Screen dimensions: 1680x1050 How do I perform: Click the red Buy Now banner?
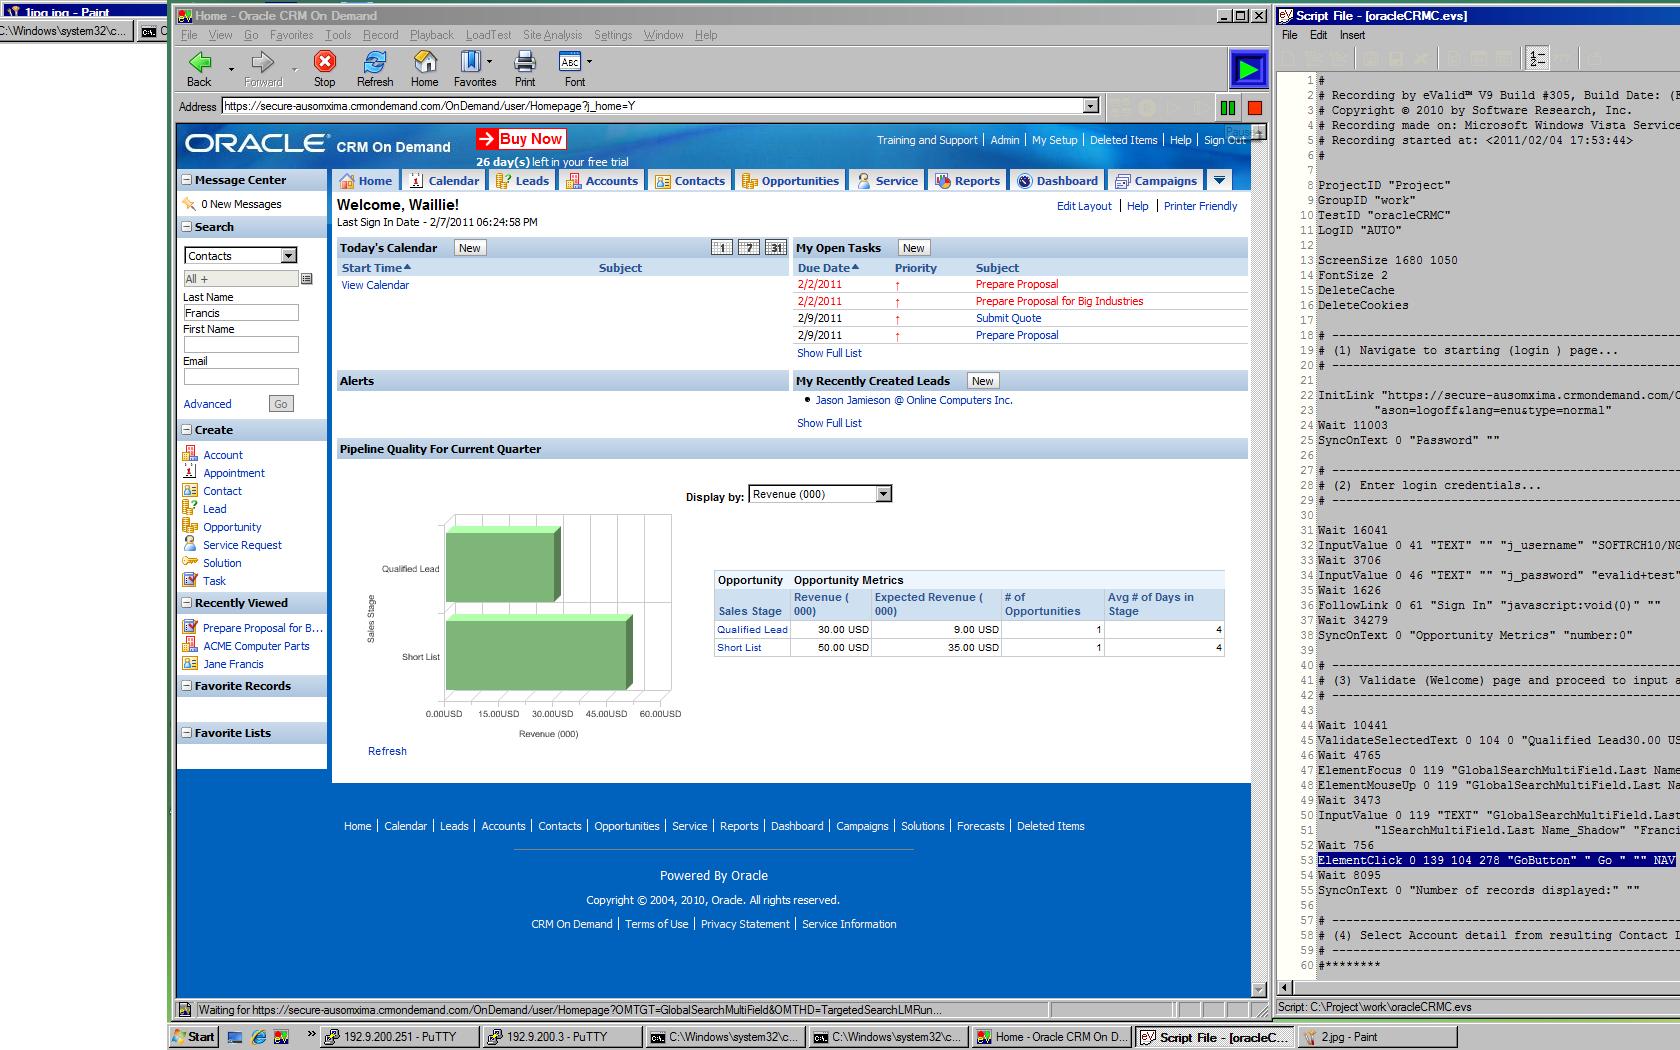[521, 139]
